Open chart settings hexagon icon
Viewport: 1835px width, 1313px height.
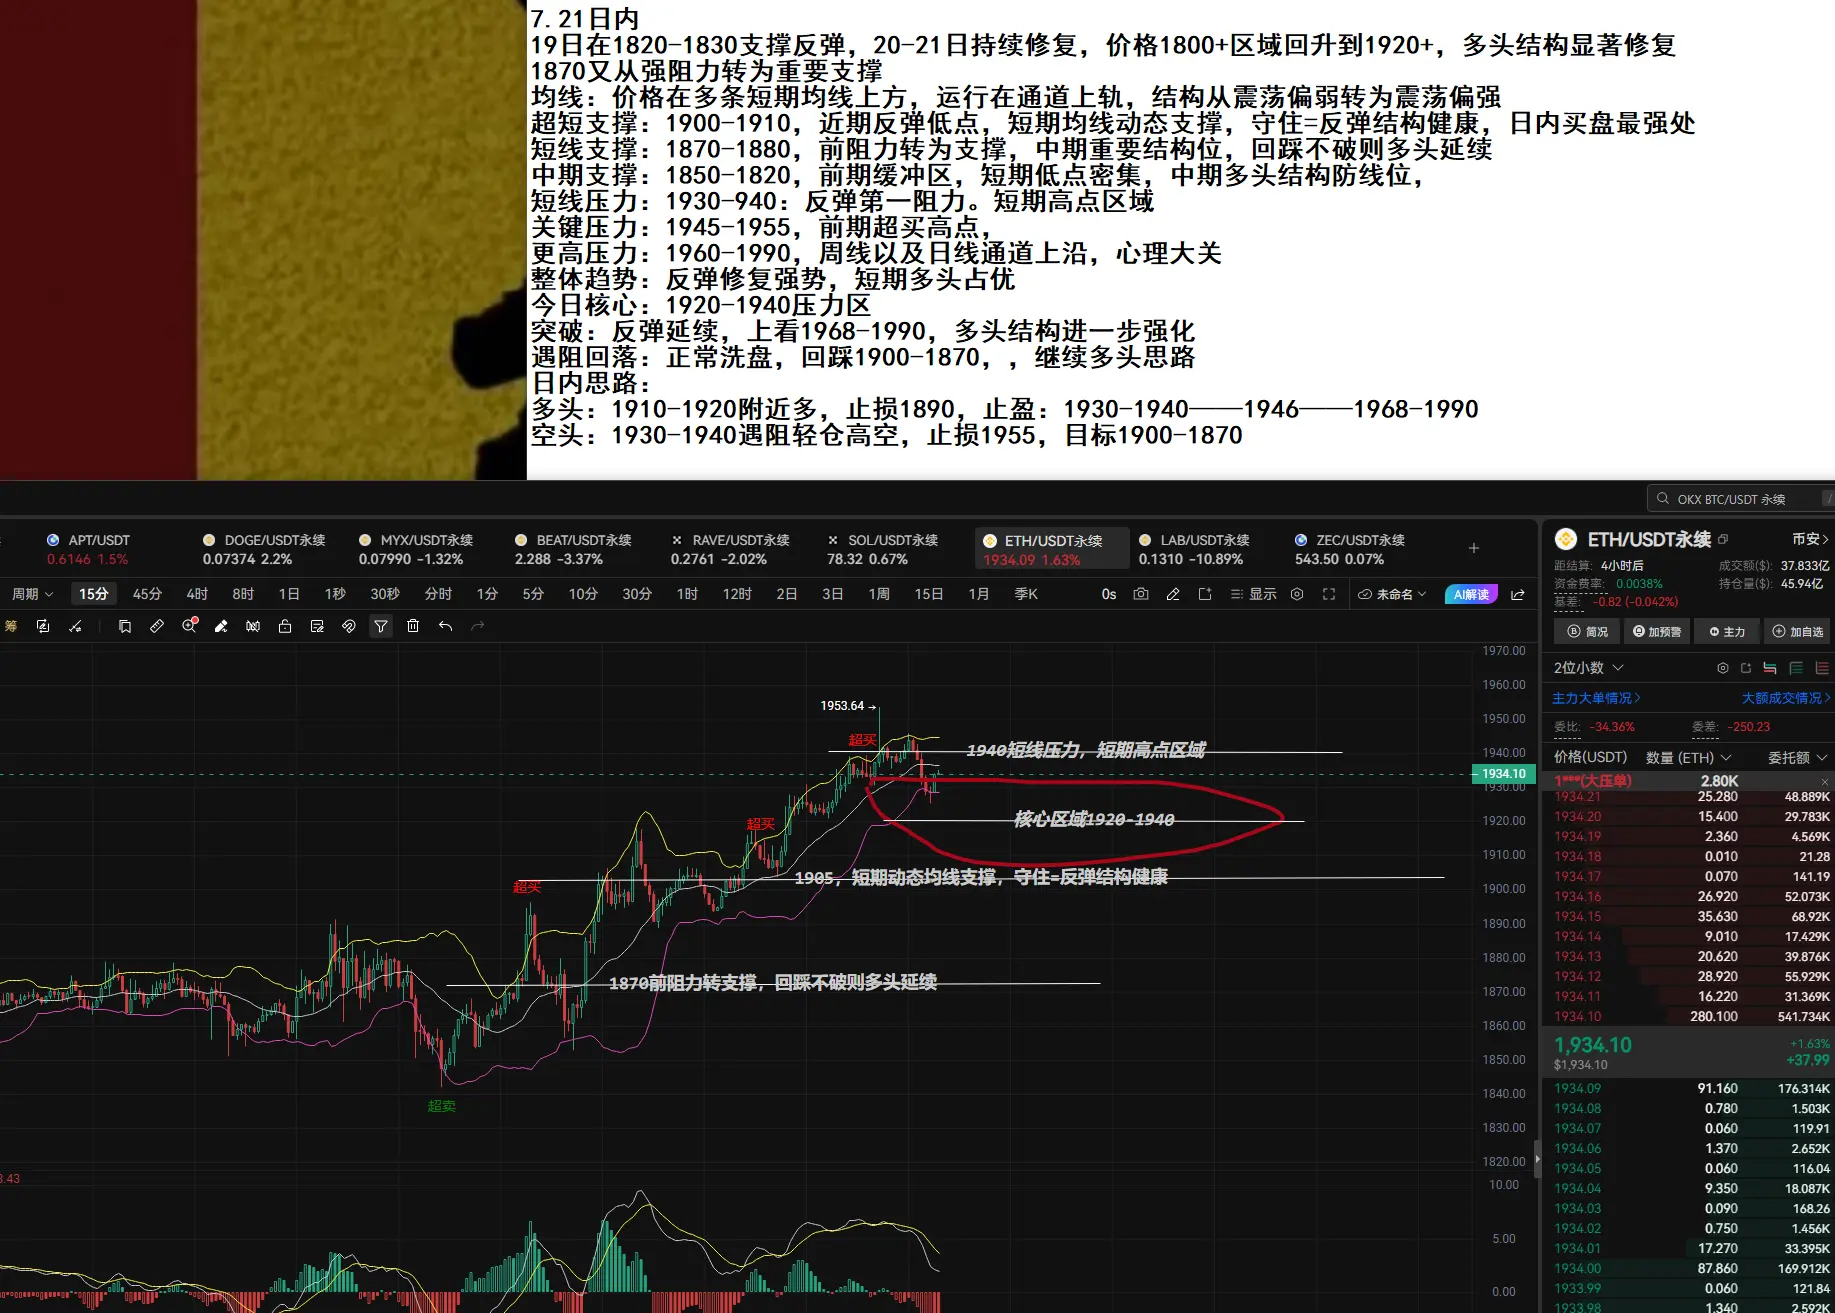pos(1297,594)
